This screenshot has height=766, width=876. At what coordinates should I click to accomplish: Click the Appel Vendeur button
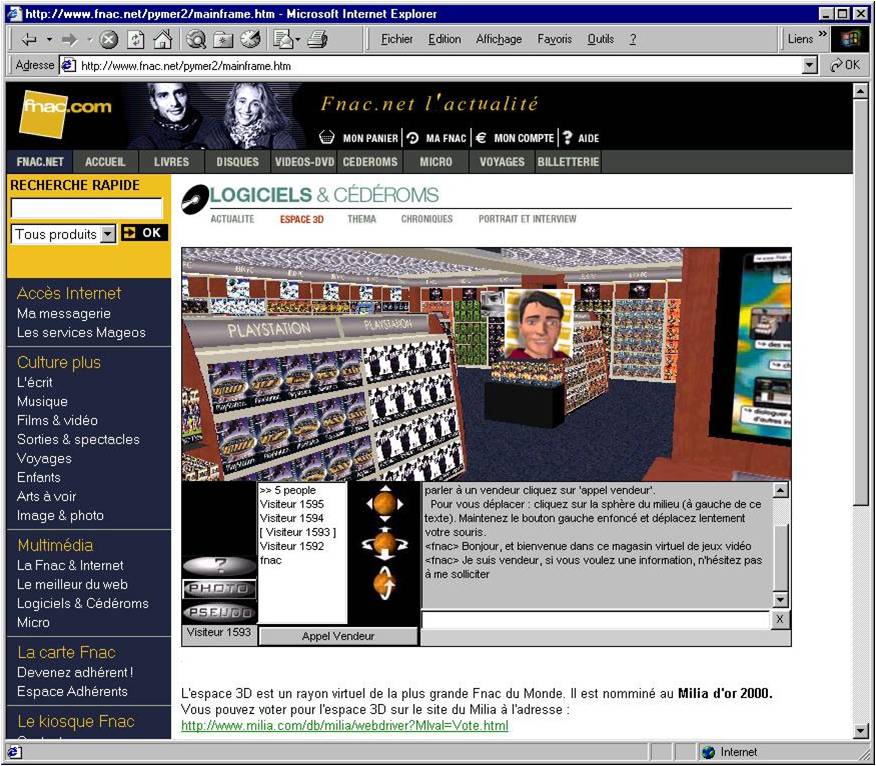tap(338, 636)
